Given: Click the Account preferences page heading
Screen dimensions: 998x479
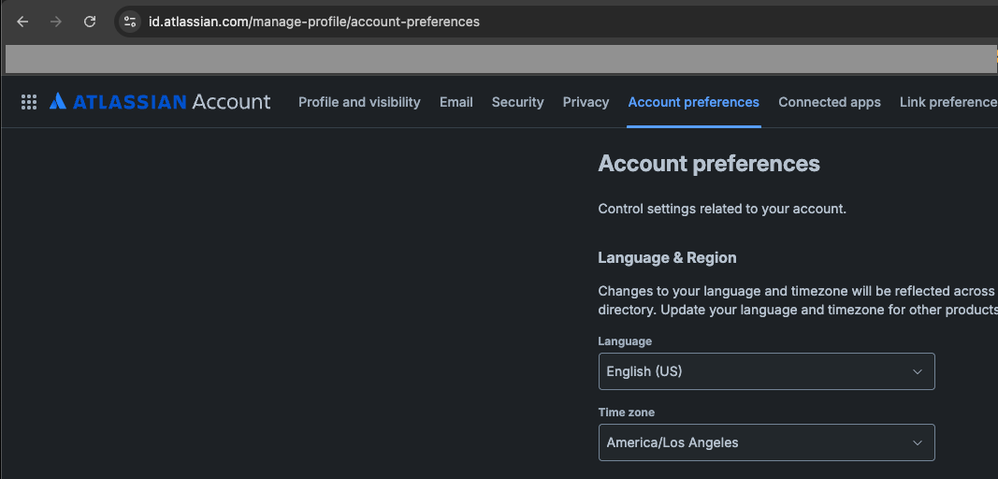Looking at the screenshot, I should point(709,164).
